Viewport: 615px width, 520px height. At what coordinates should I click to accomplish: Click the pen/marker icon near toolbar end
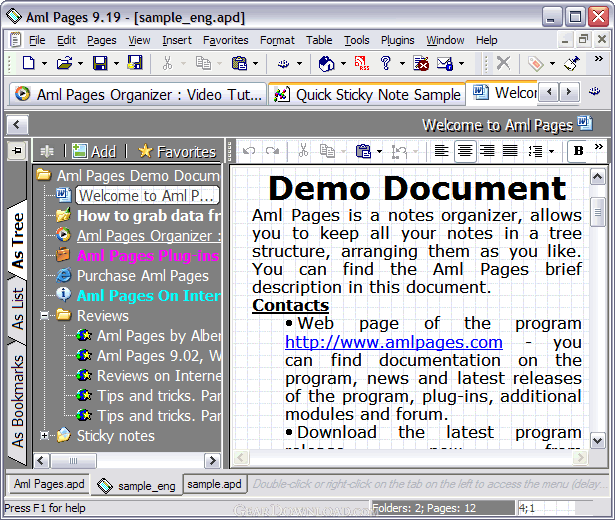tap(571, 63)
